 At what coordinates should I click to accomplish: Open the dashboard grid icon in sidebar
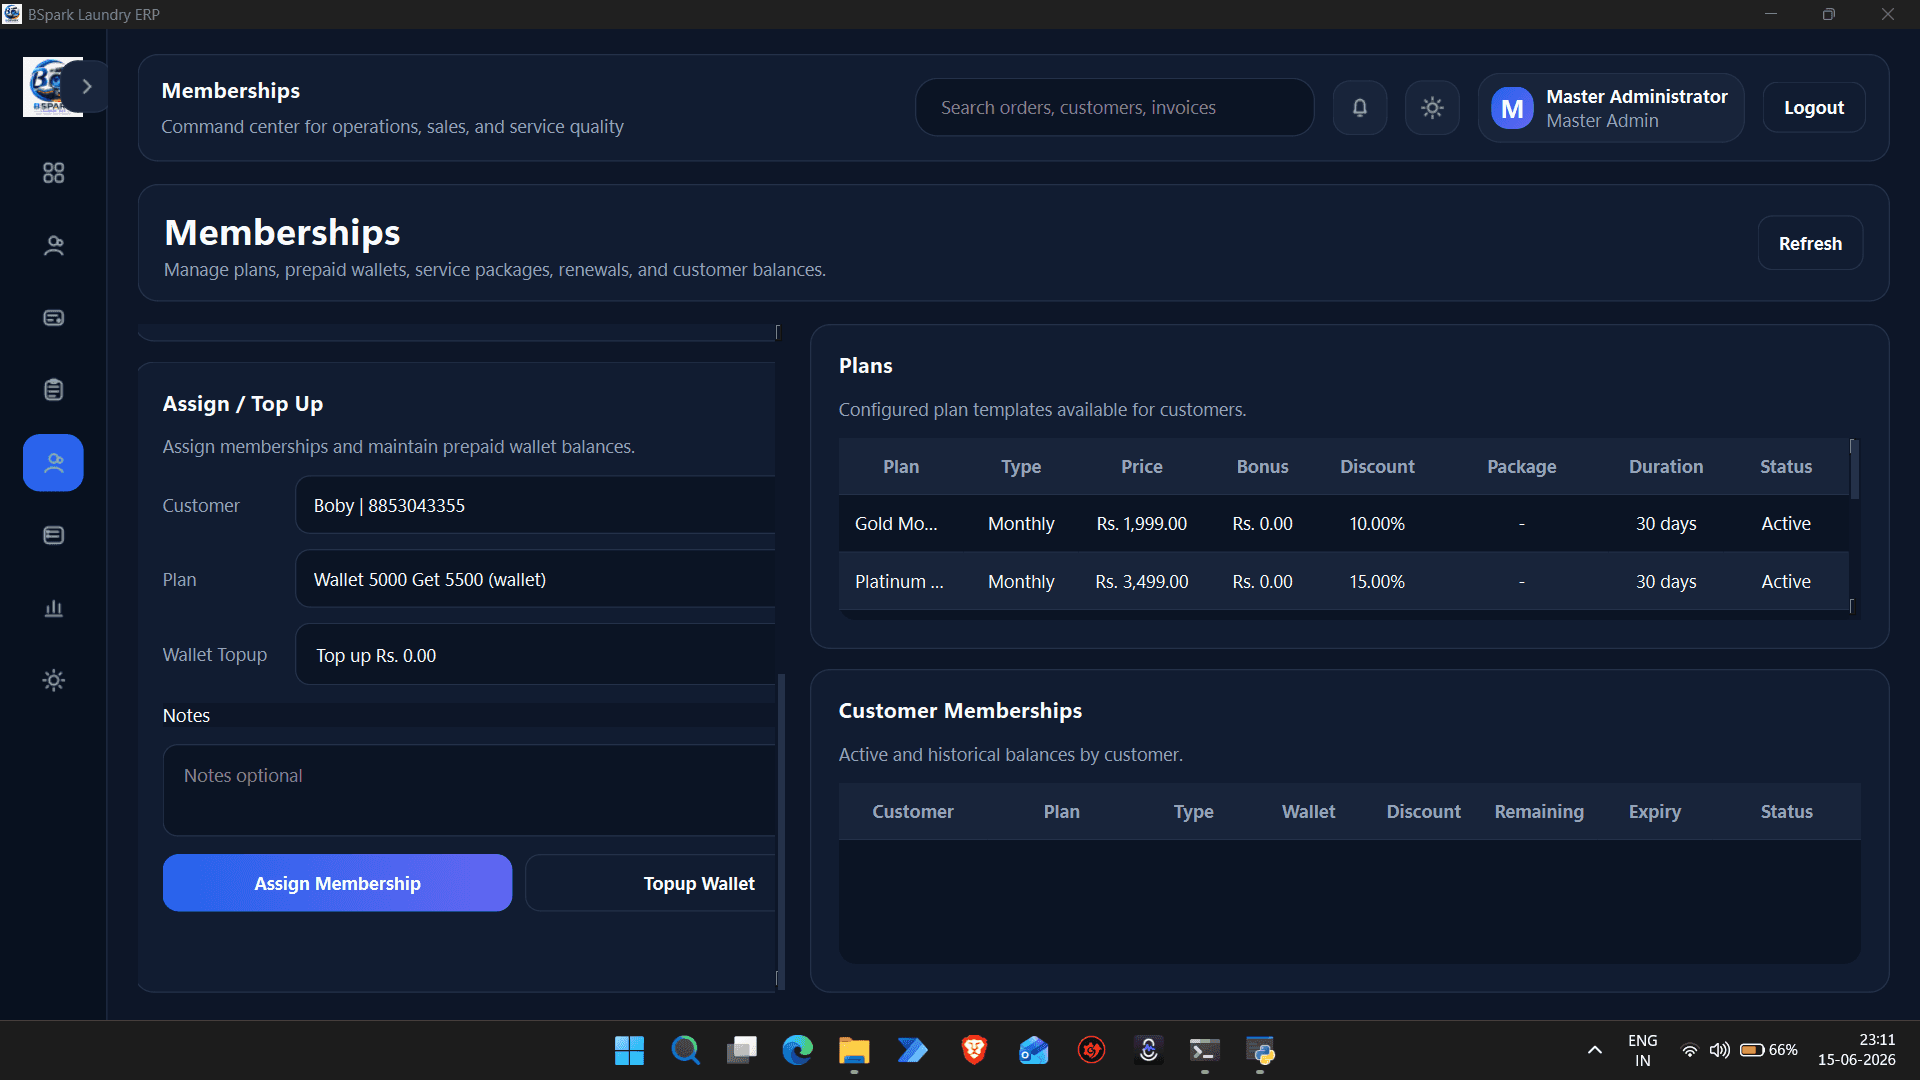pos(54,173)
